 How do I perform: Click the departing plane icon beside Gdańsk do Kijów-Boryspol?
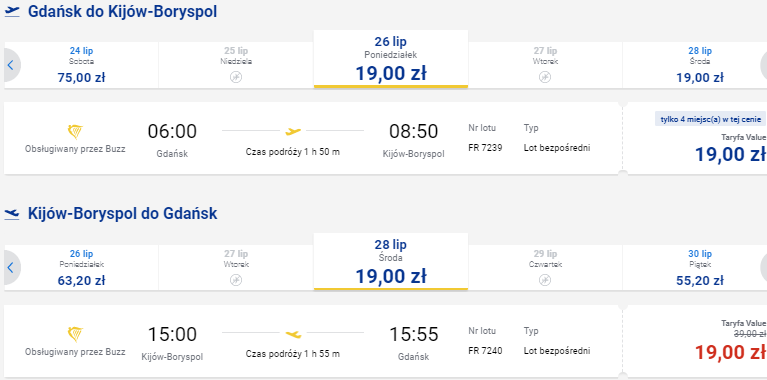[x=12, y=12]
